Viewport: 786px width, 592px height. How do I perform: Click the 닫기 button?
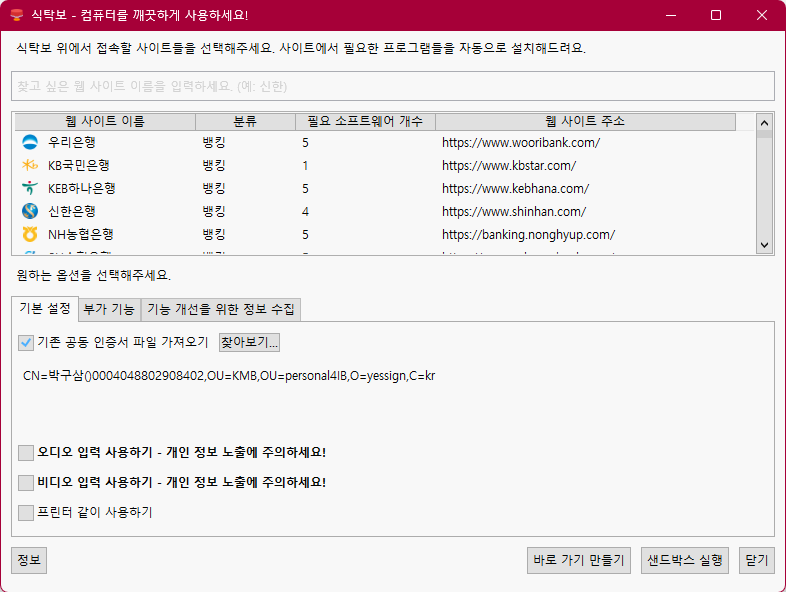pos(757,560)
